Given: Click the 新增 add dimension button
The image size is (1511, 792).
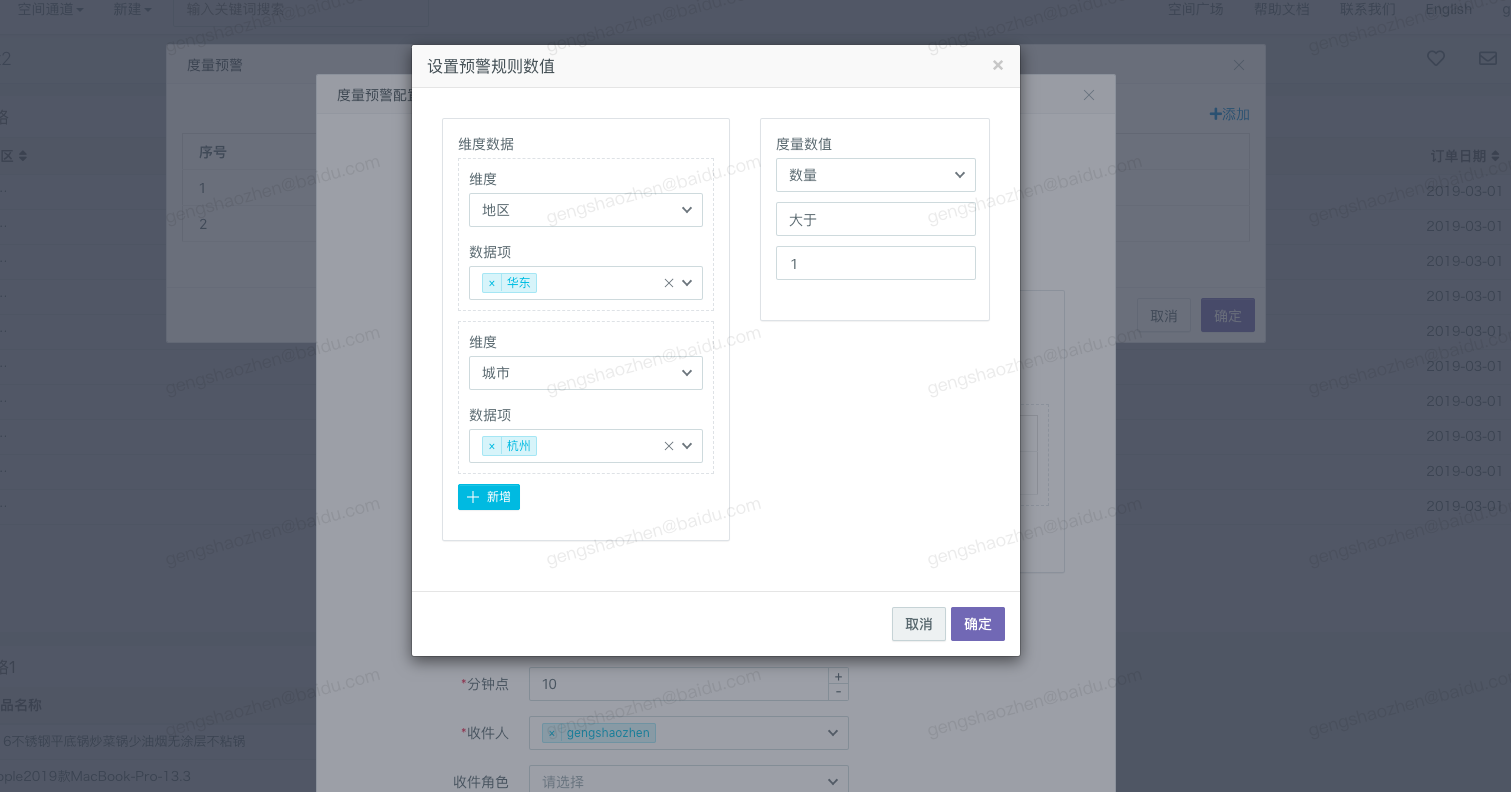Looking at the screenshot, I should (489, 497).
